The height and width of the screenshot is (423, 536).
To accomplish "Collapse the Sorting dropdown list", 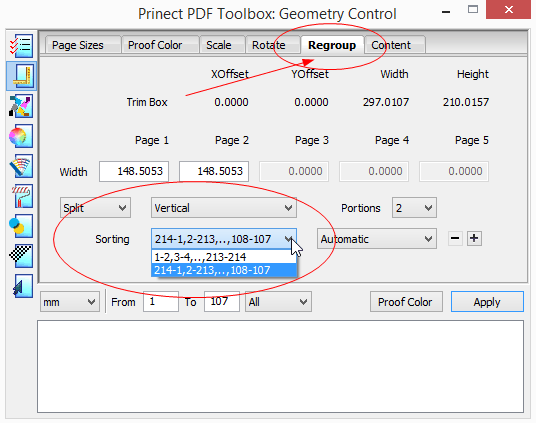I will pyautogui.click(x=224, y=239).
